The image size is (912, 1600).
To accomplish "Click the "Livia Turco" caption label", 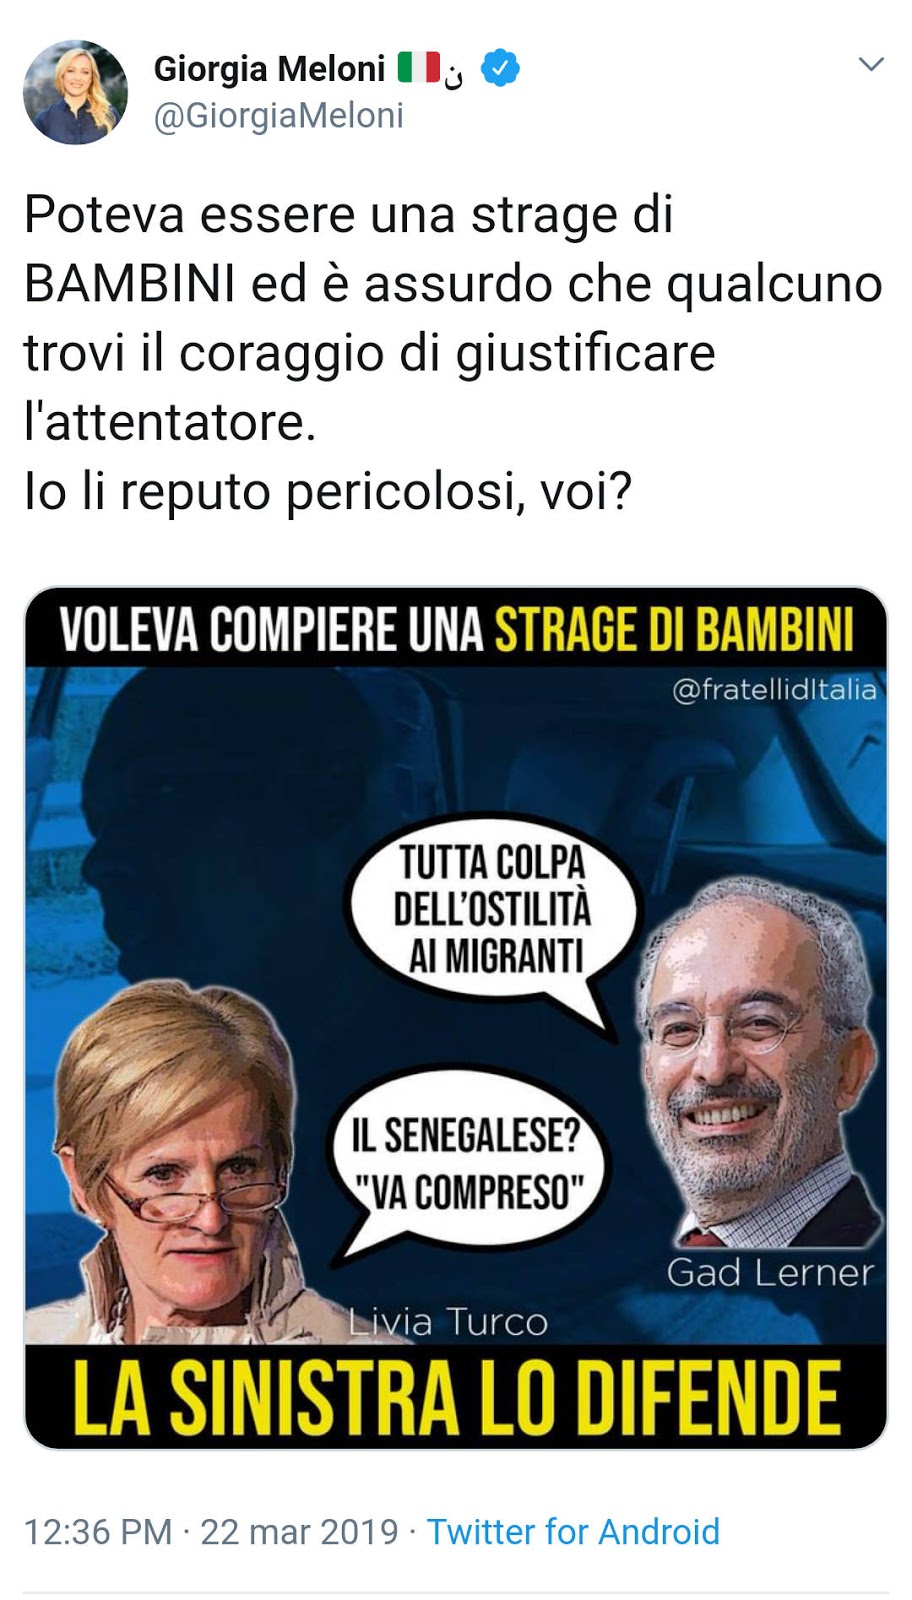I will pos(448,1322).
